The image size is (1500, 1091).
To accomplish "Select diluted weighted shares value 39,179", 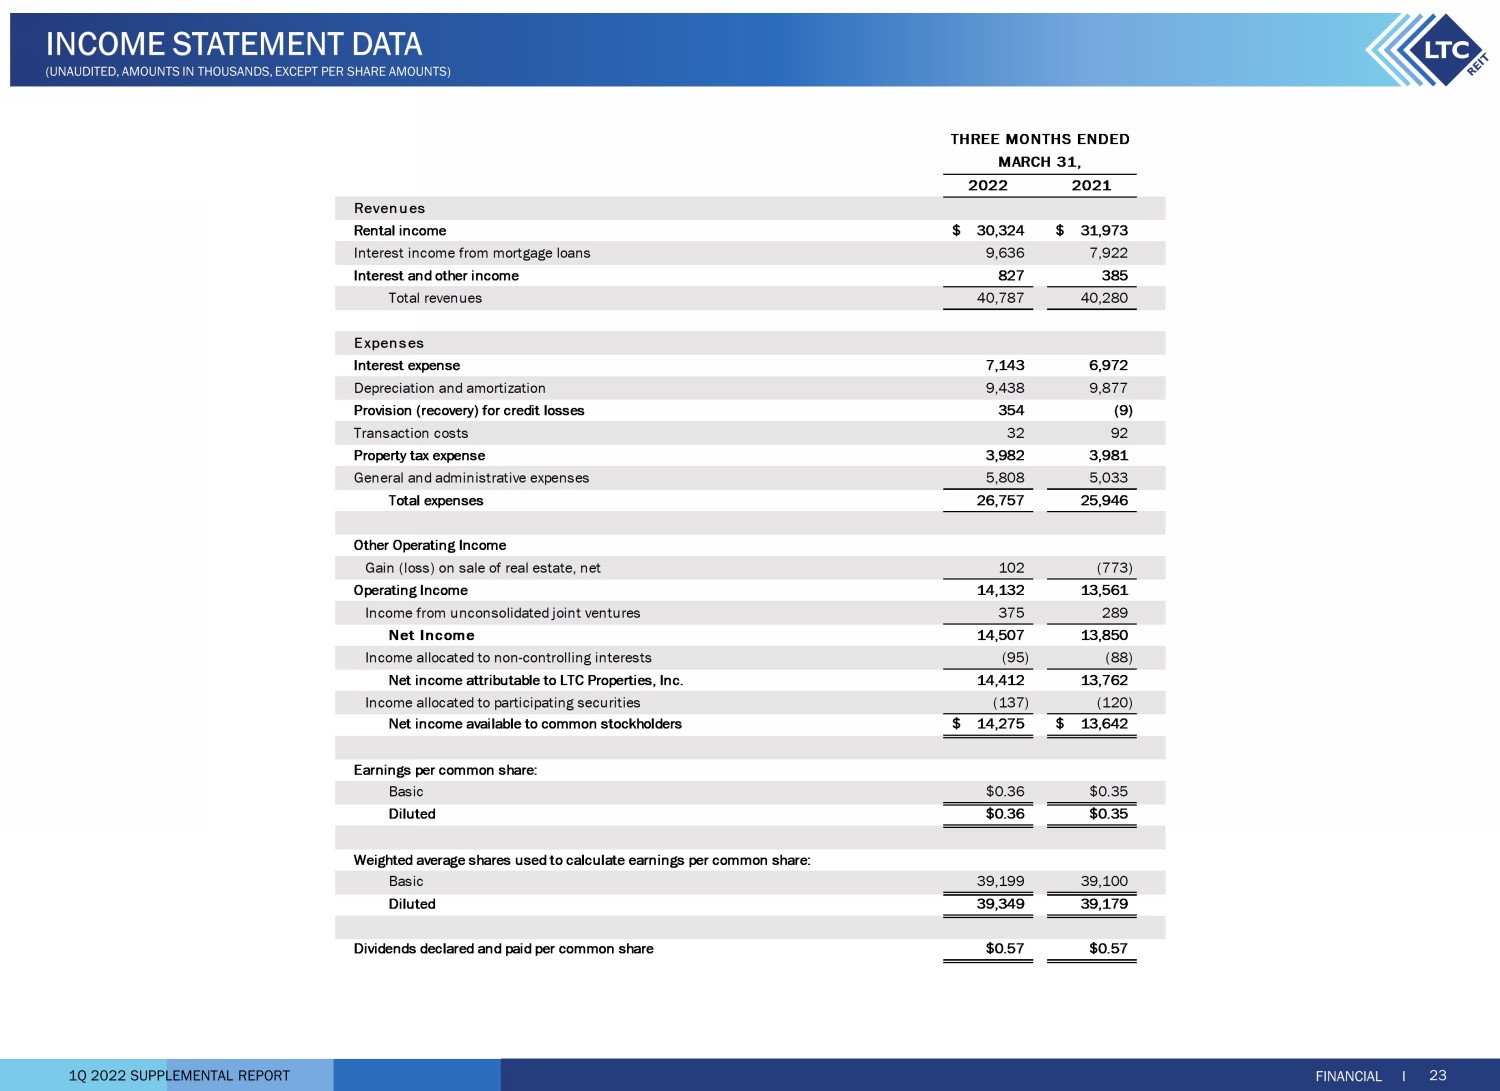I will [x=1104, y=904].
